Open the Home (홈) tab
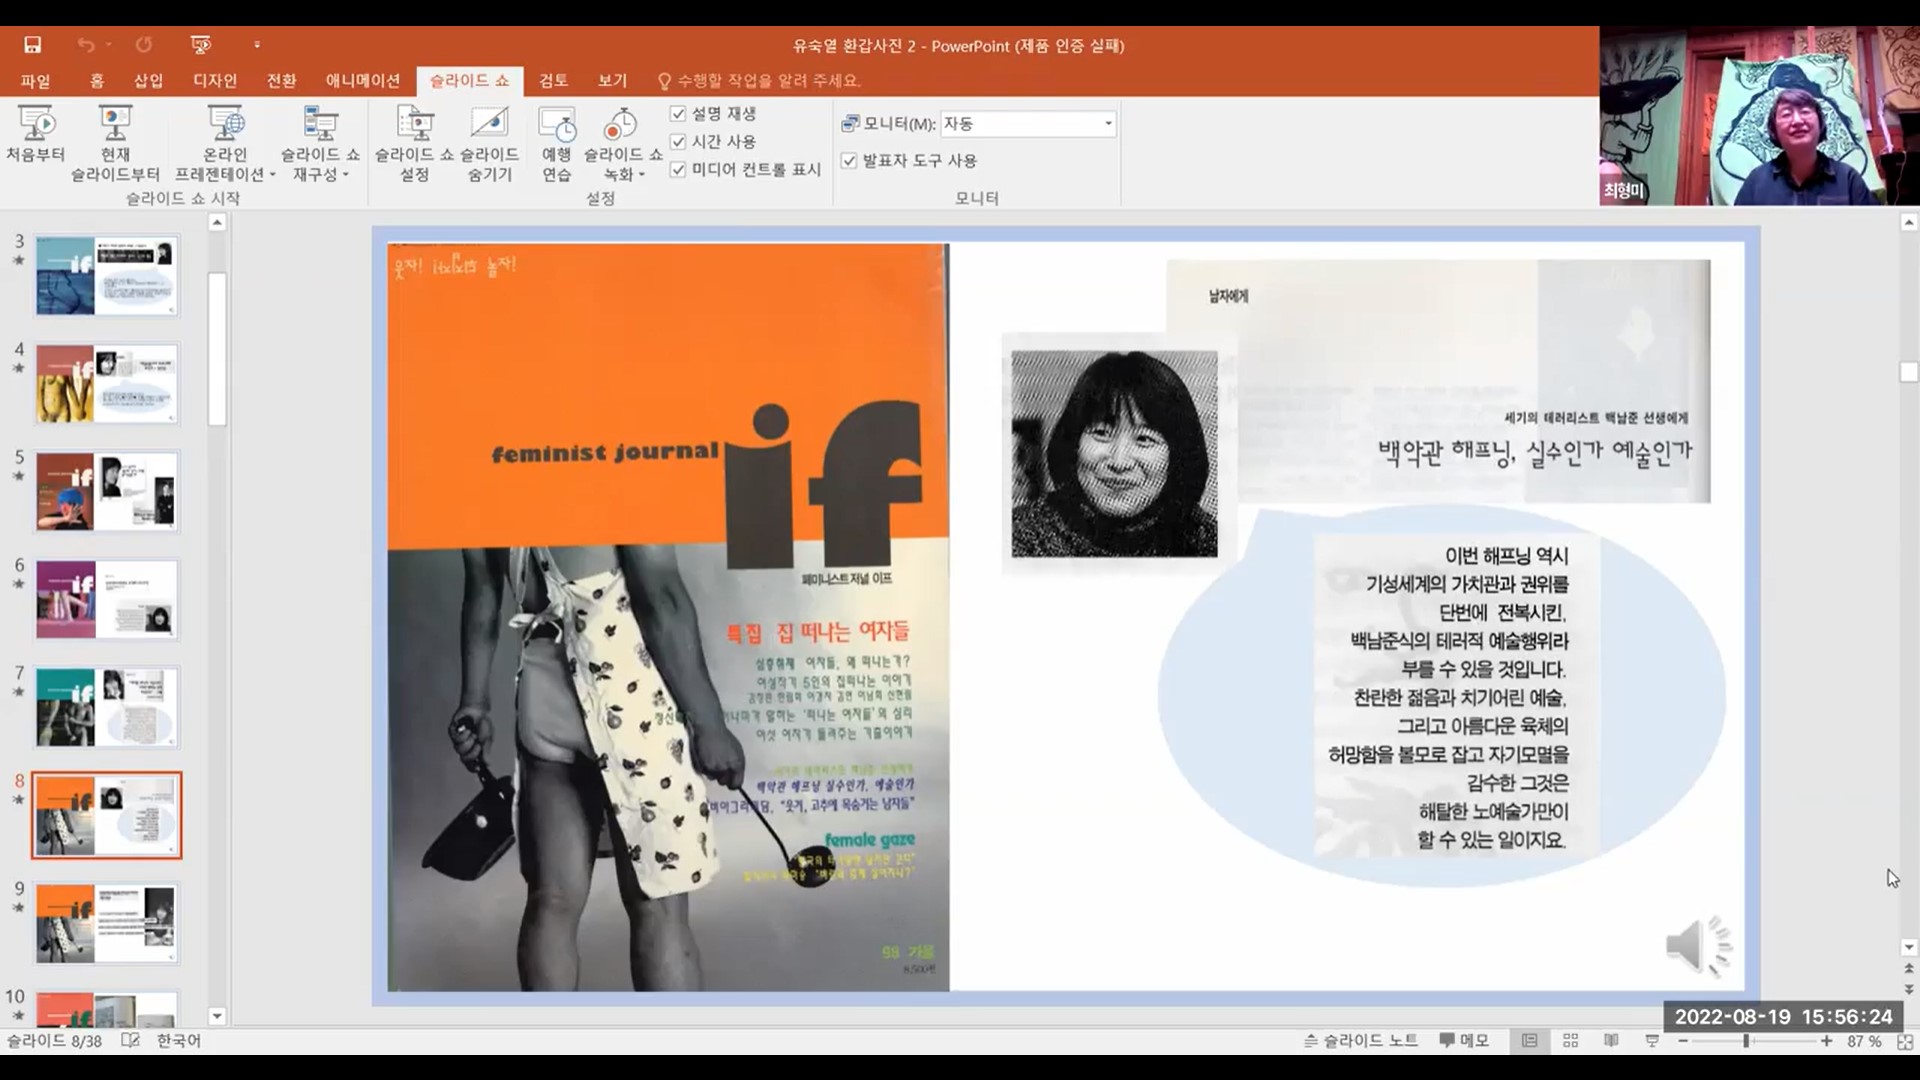 97,81
